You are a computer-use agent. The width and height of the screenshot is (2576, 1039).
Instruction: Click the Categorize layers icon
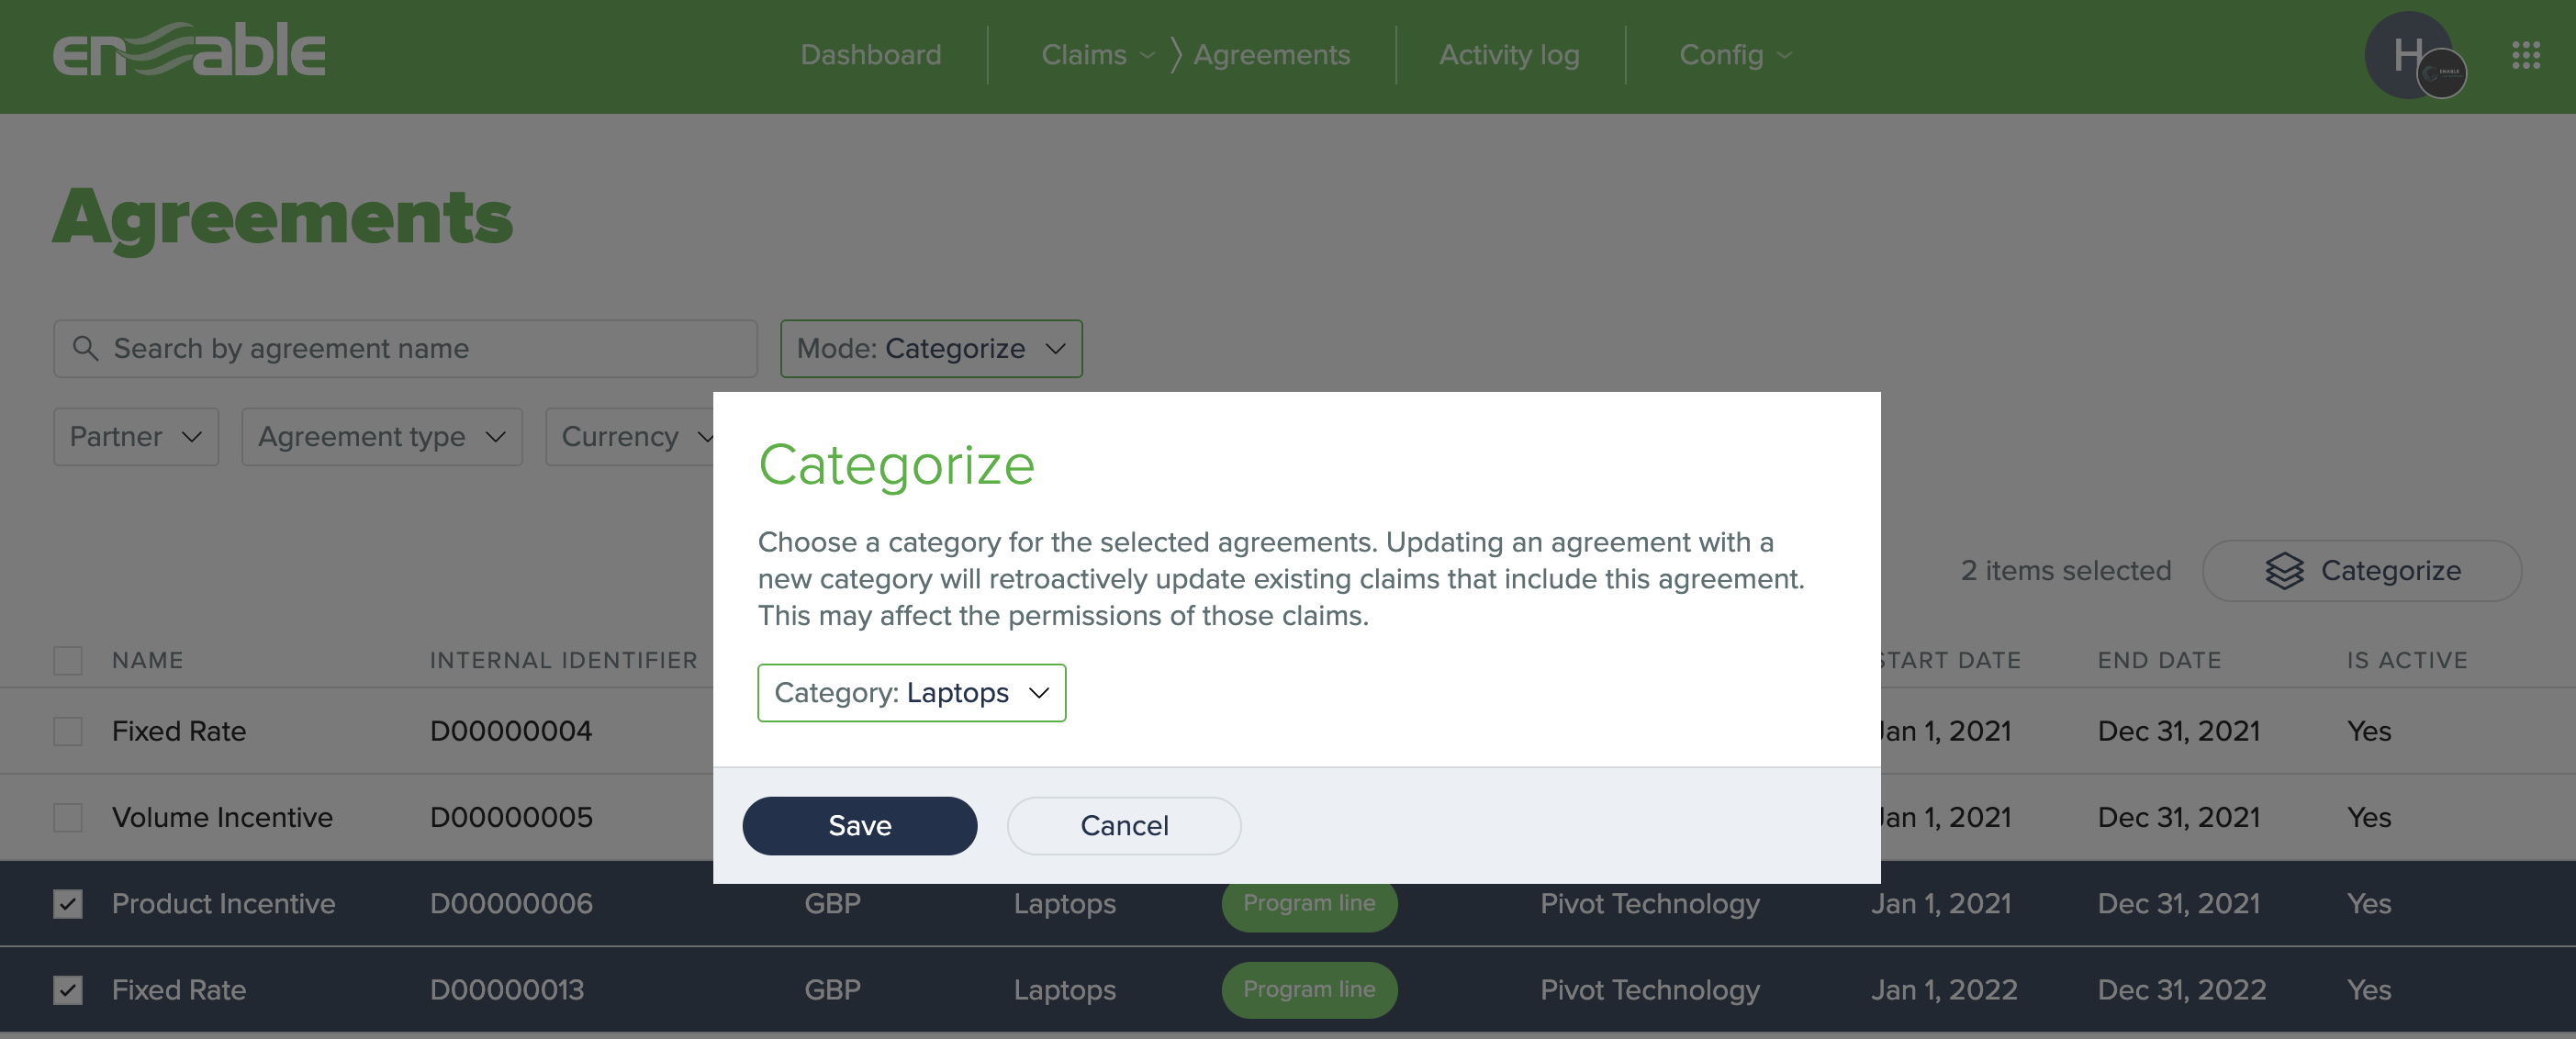[2285, 571]
